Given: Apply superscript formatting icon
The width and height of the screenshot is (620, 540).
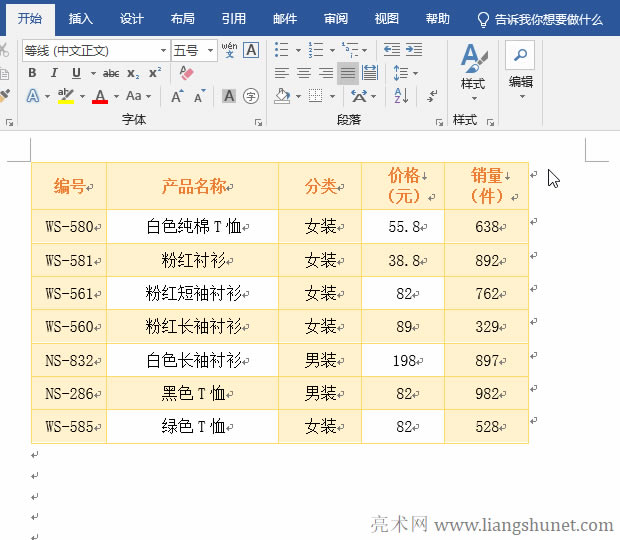Looking at the screenshot, I should click(x=155, y=73).
